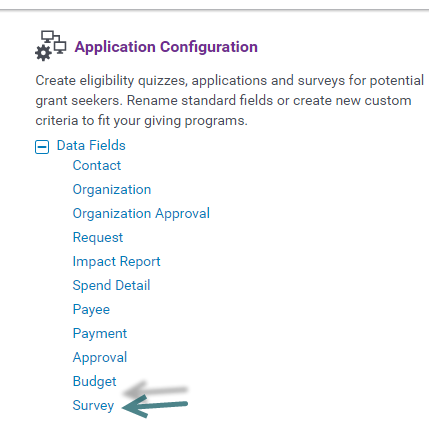Open Spend Detail fields
The height and width of the screenshot is (423, 429).
tap(111, 285)
